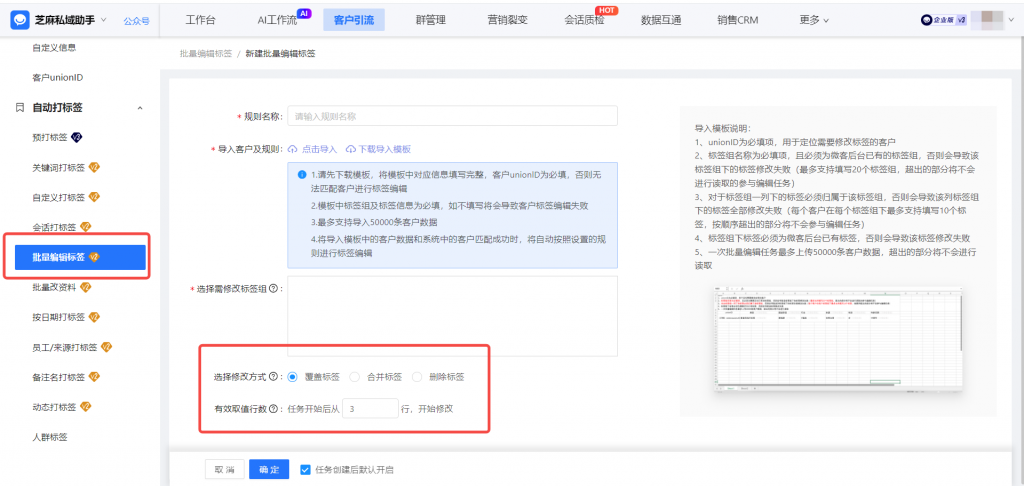The height and width of the screenshot is (486, 1024).
Task: Click inside the 选择需修改标签组 selection box
Action: pyautogui.click(x=452, y=316)
